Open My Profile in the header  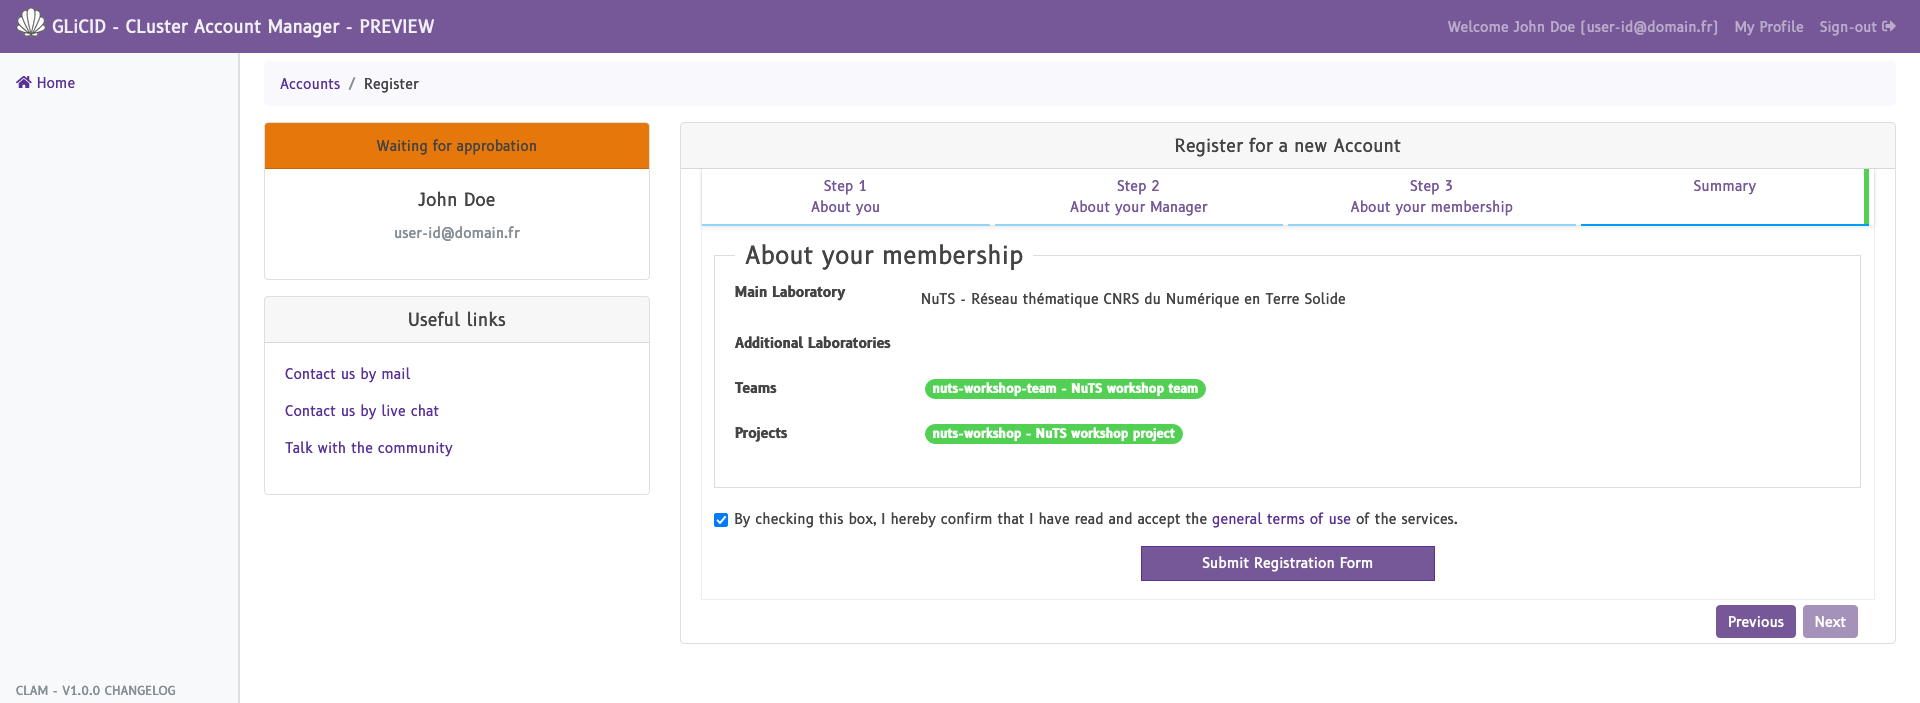(1768, 27)
